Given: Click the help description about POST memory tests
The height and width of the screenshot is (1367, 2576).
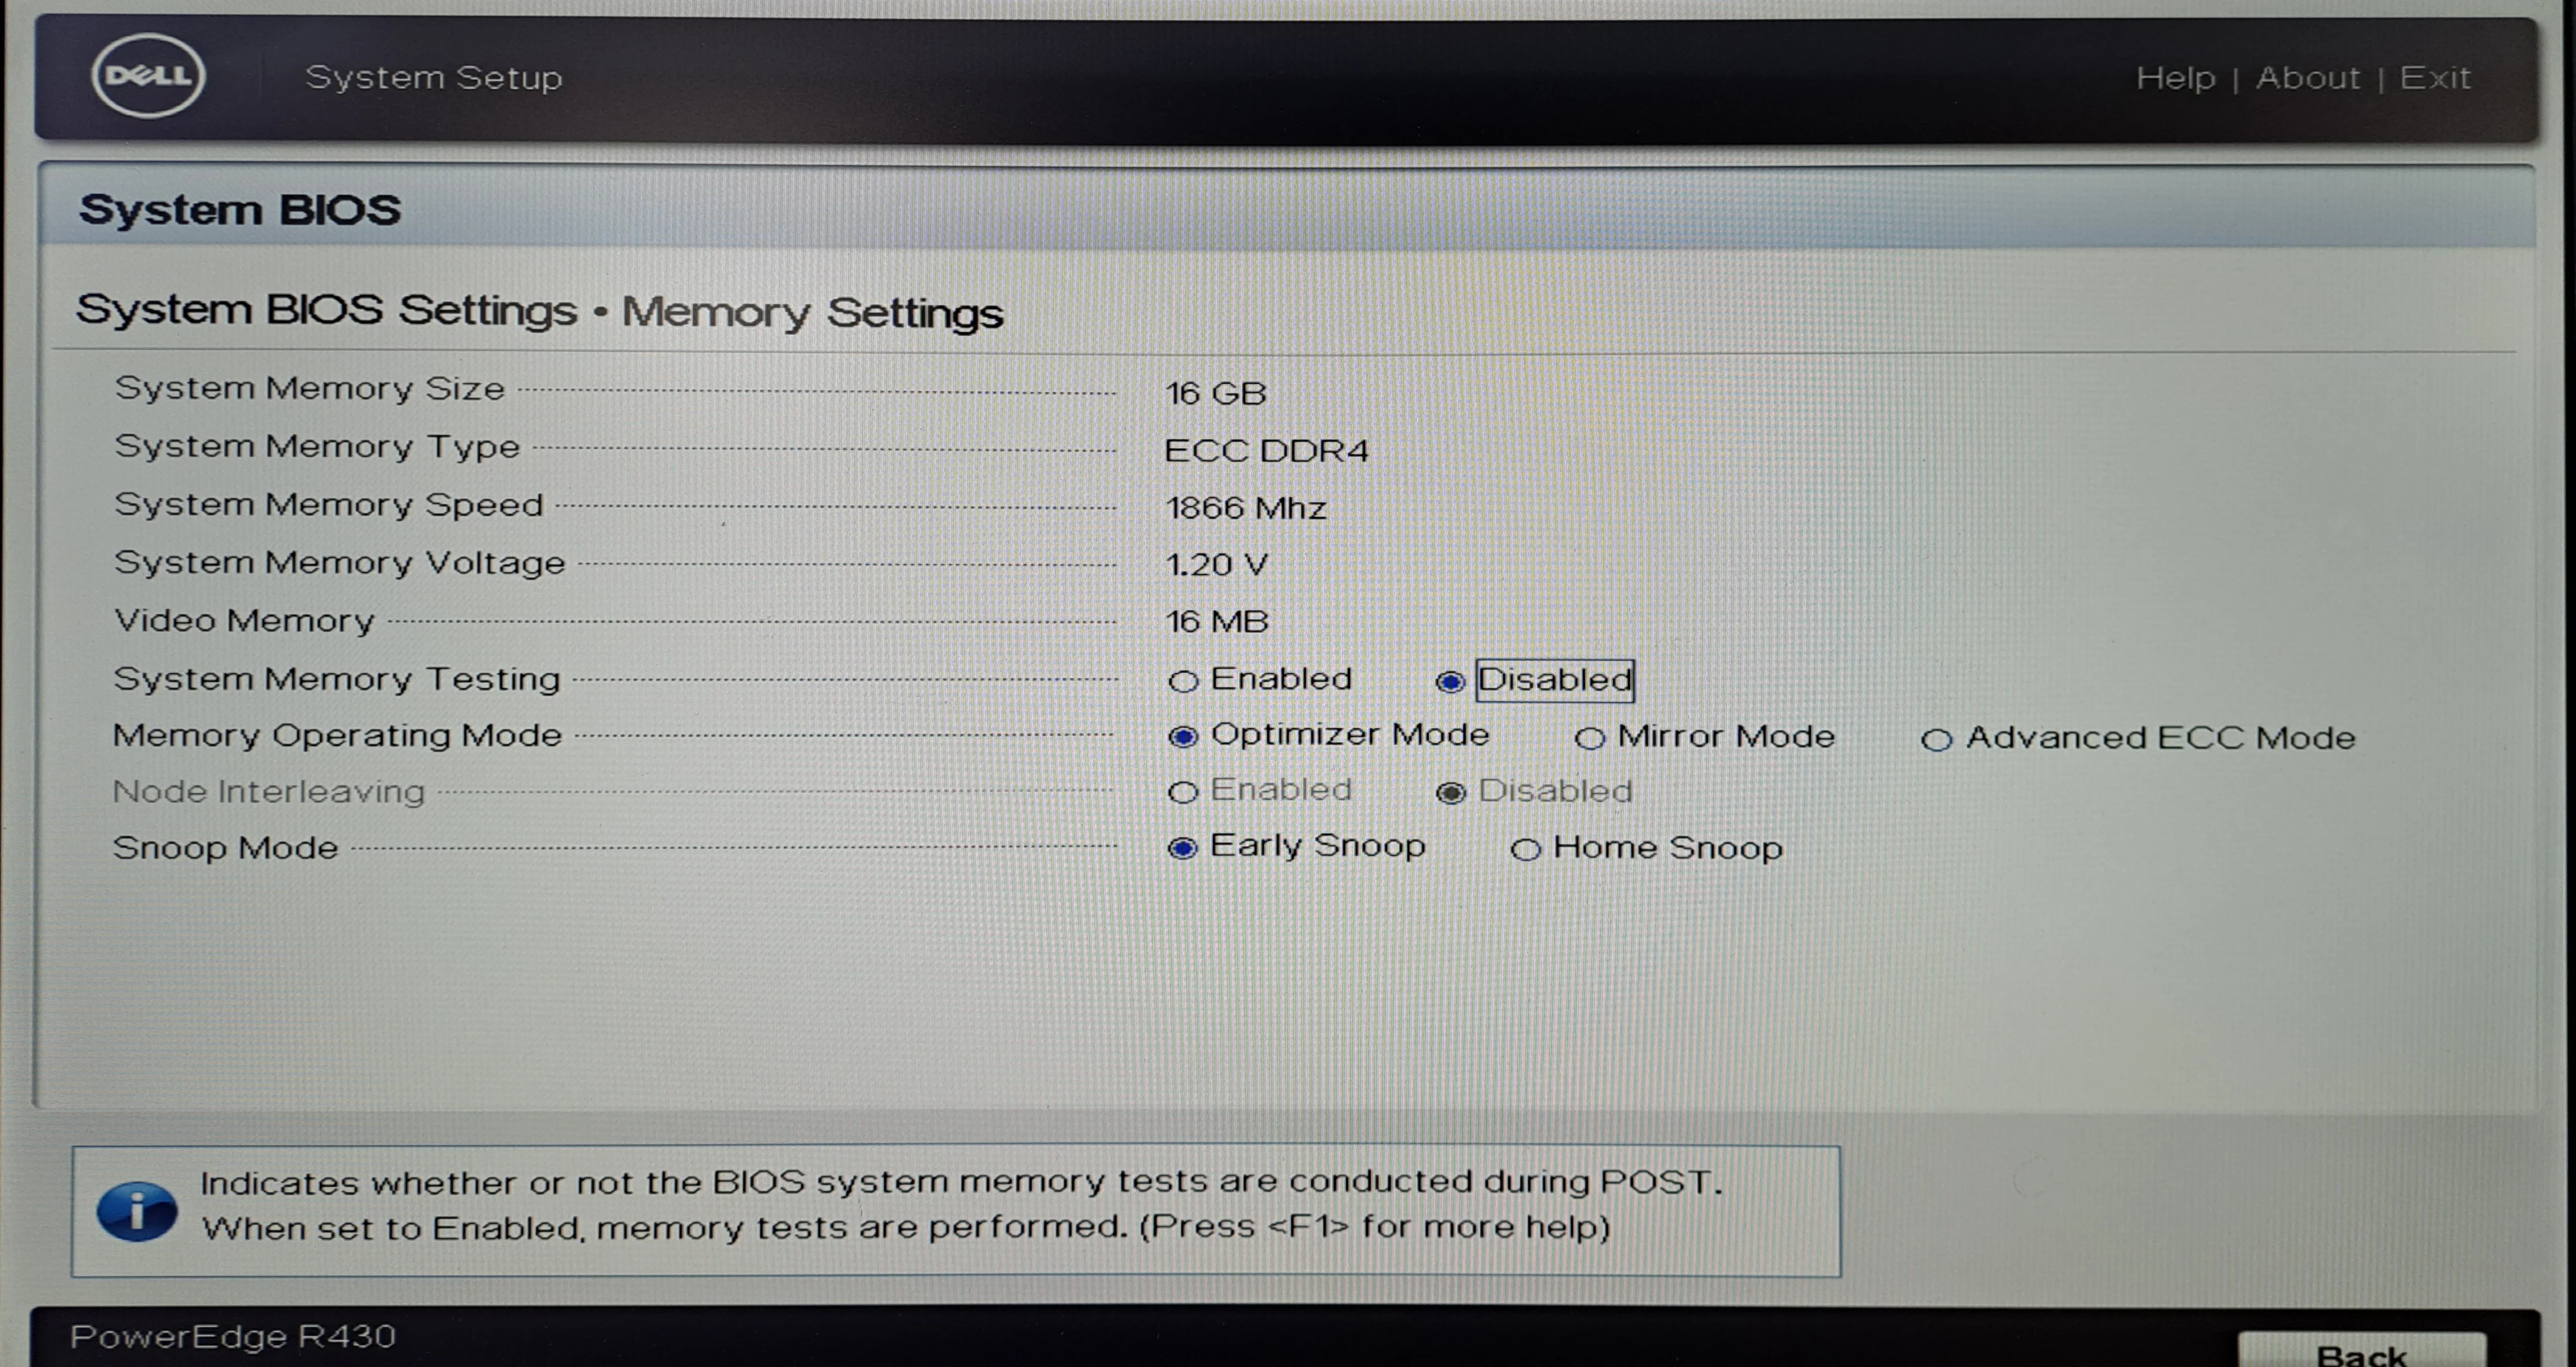Looking at the screenshot, I should click(961, 1204).
